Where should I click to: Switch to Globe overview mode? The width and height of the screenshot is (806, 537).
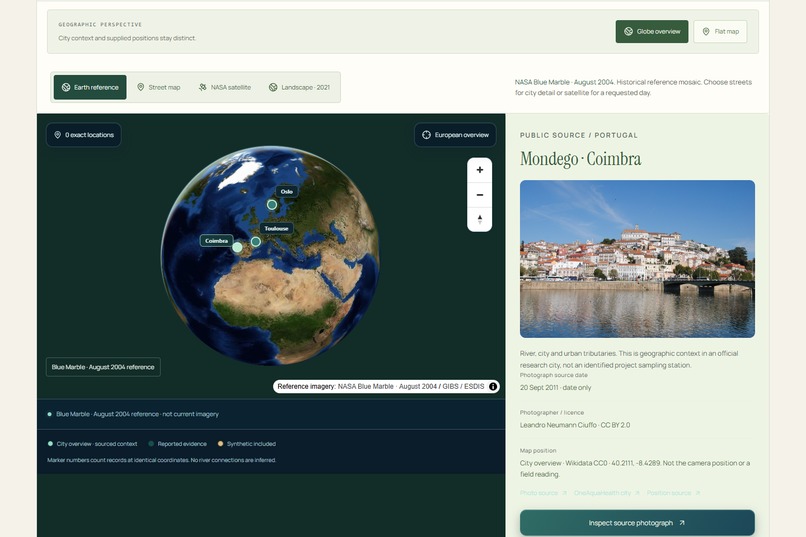[651, 31]
